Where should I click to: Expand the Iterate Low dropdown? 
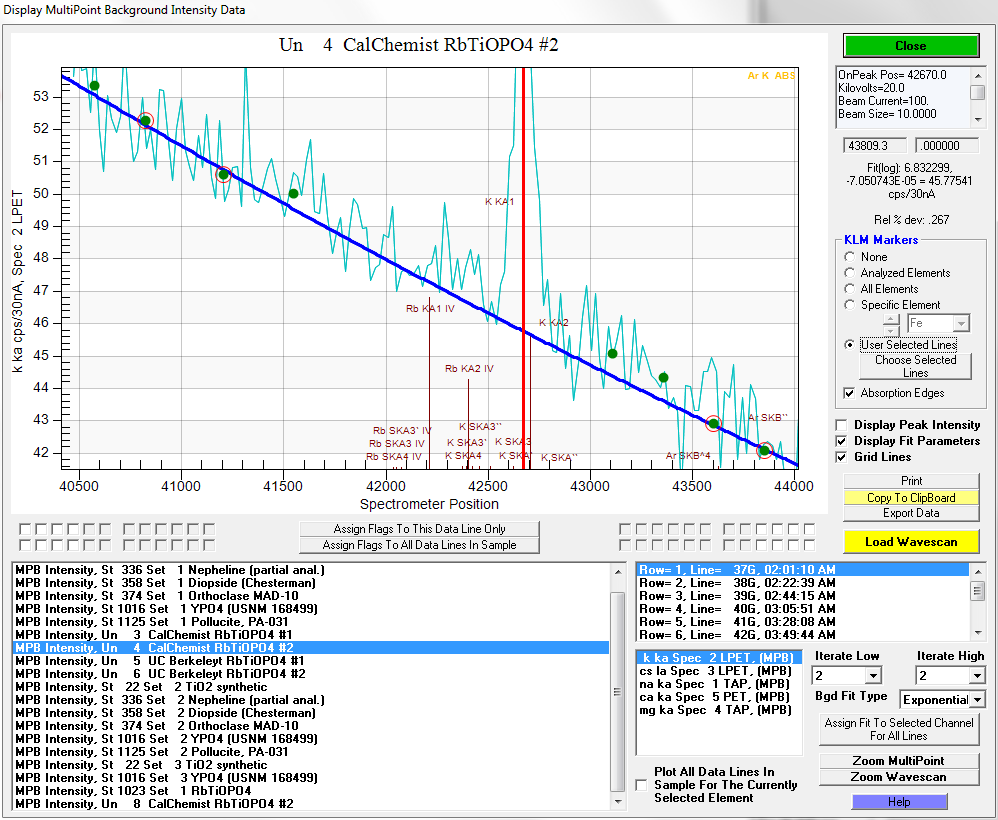click(873, 676)
